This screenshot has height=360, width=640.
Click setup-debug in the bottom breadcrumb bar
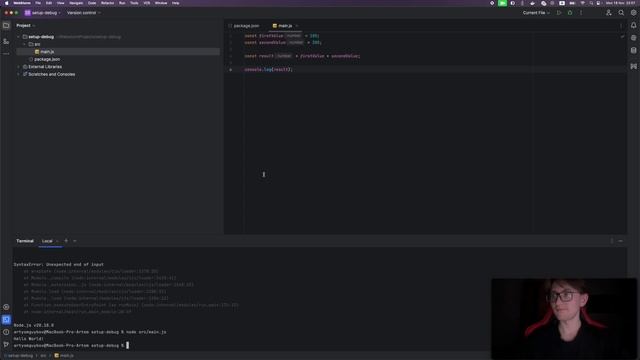coord(18,356)
